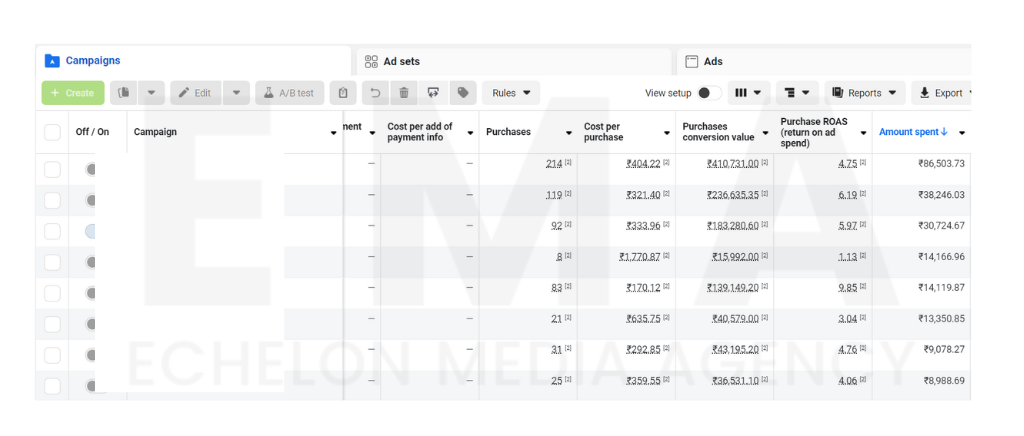Open the columns layout dropdown
The height and width of the screenshot is (436, 1024).
748,93
